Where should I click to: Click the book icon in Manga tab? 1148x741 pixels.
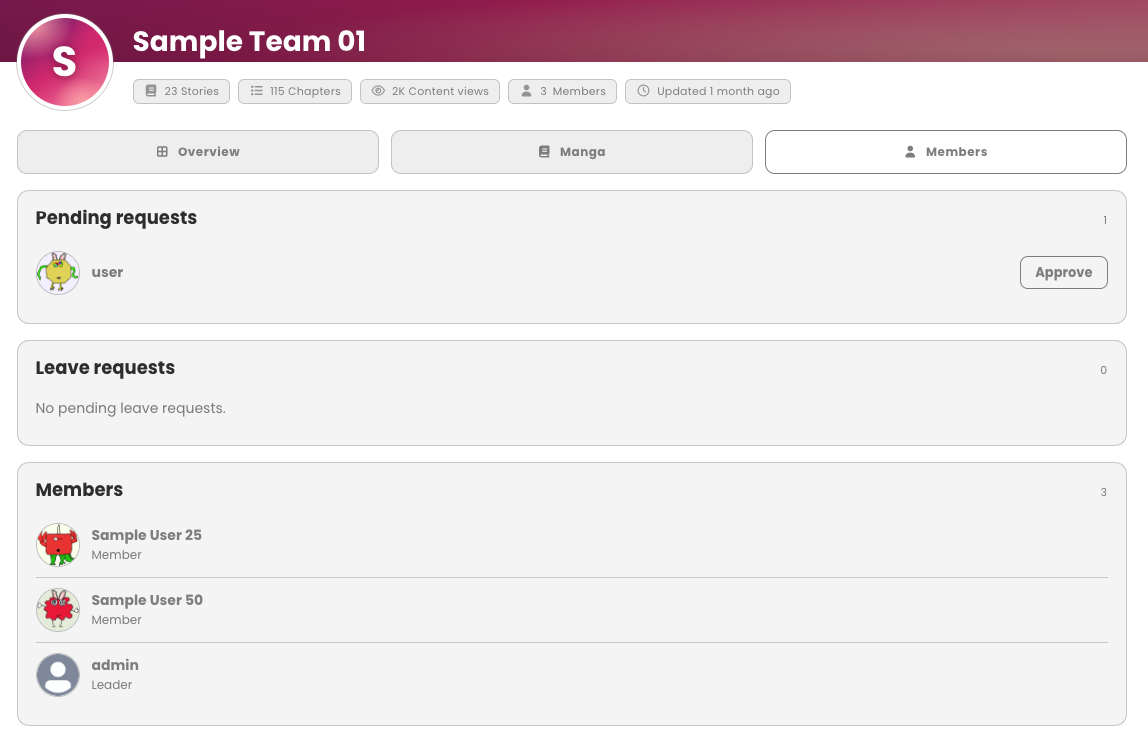coord(544,152)
